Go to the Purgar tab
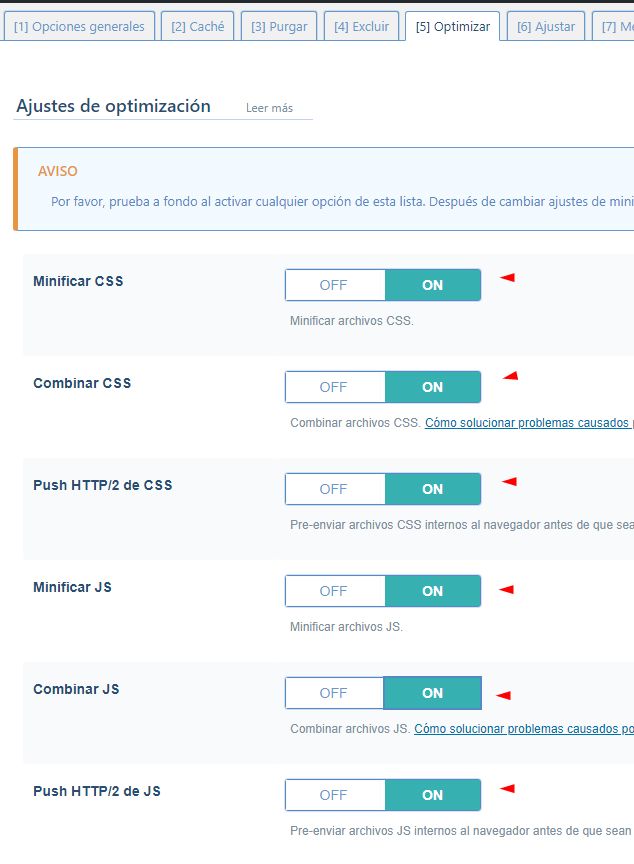Screen dimensions: 634x864 (x=280, y=27)
